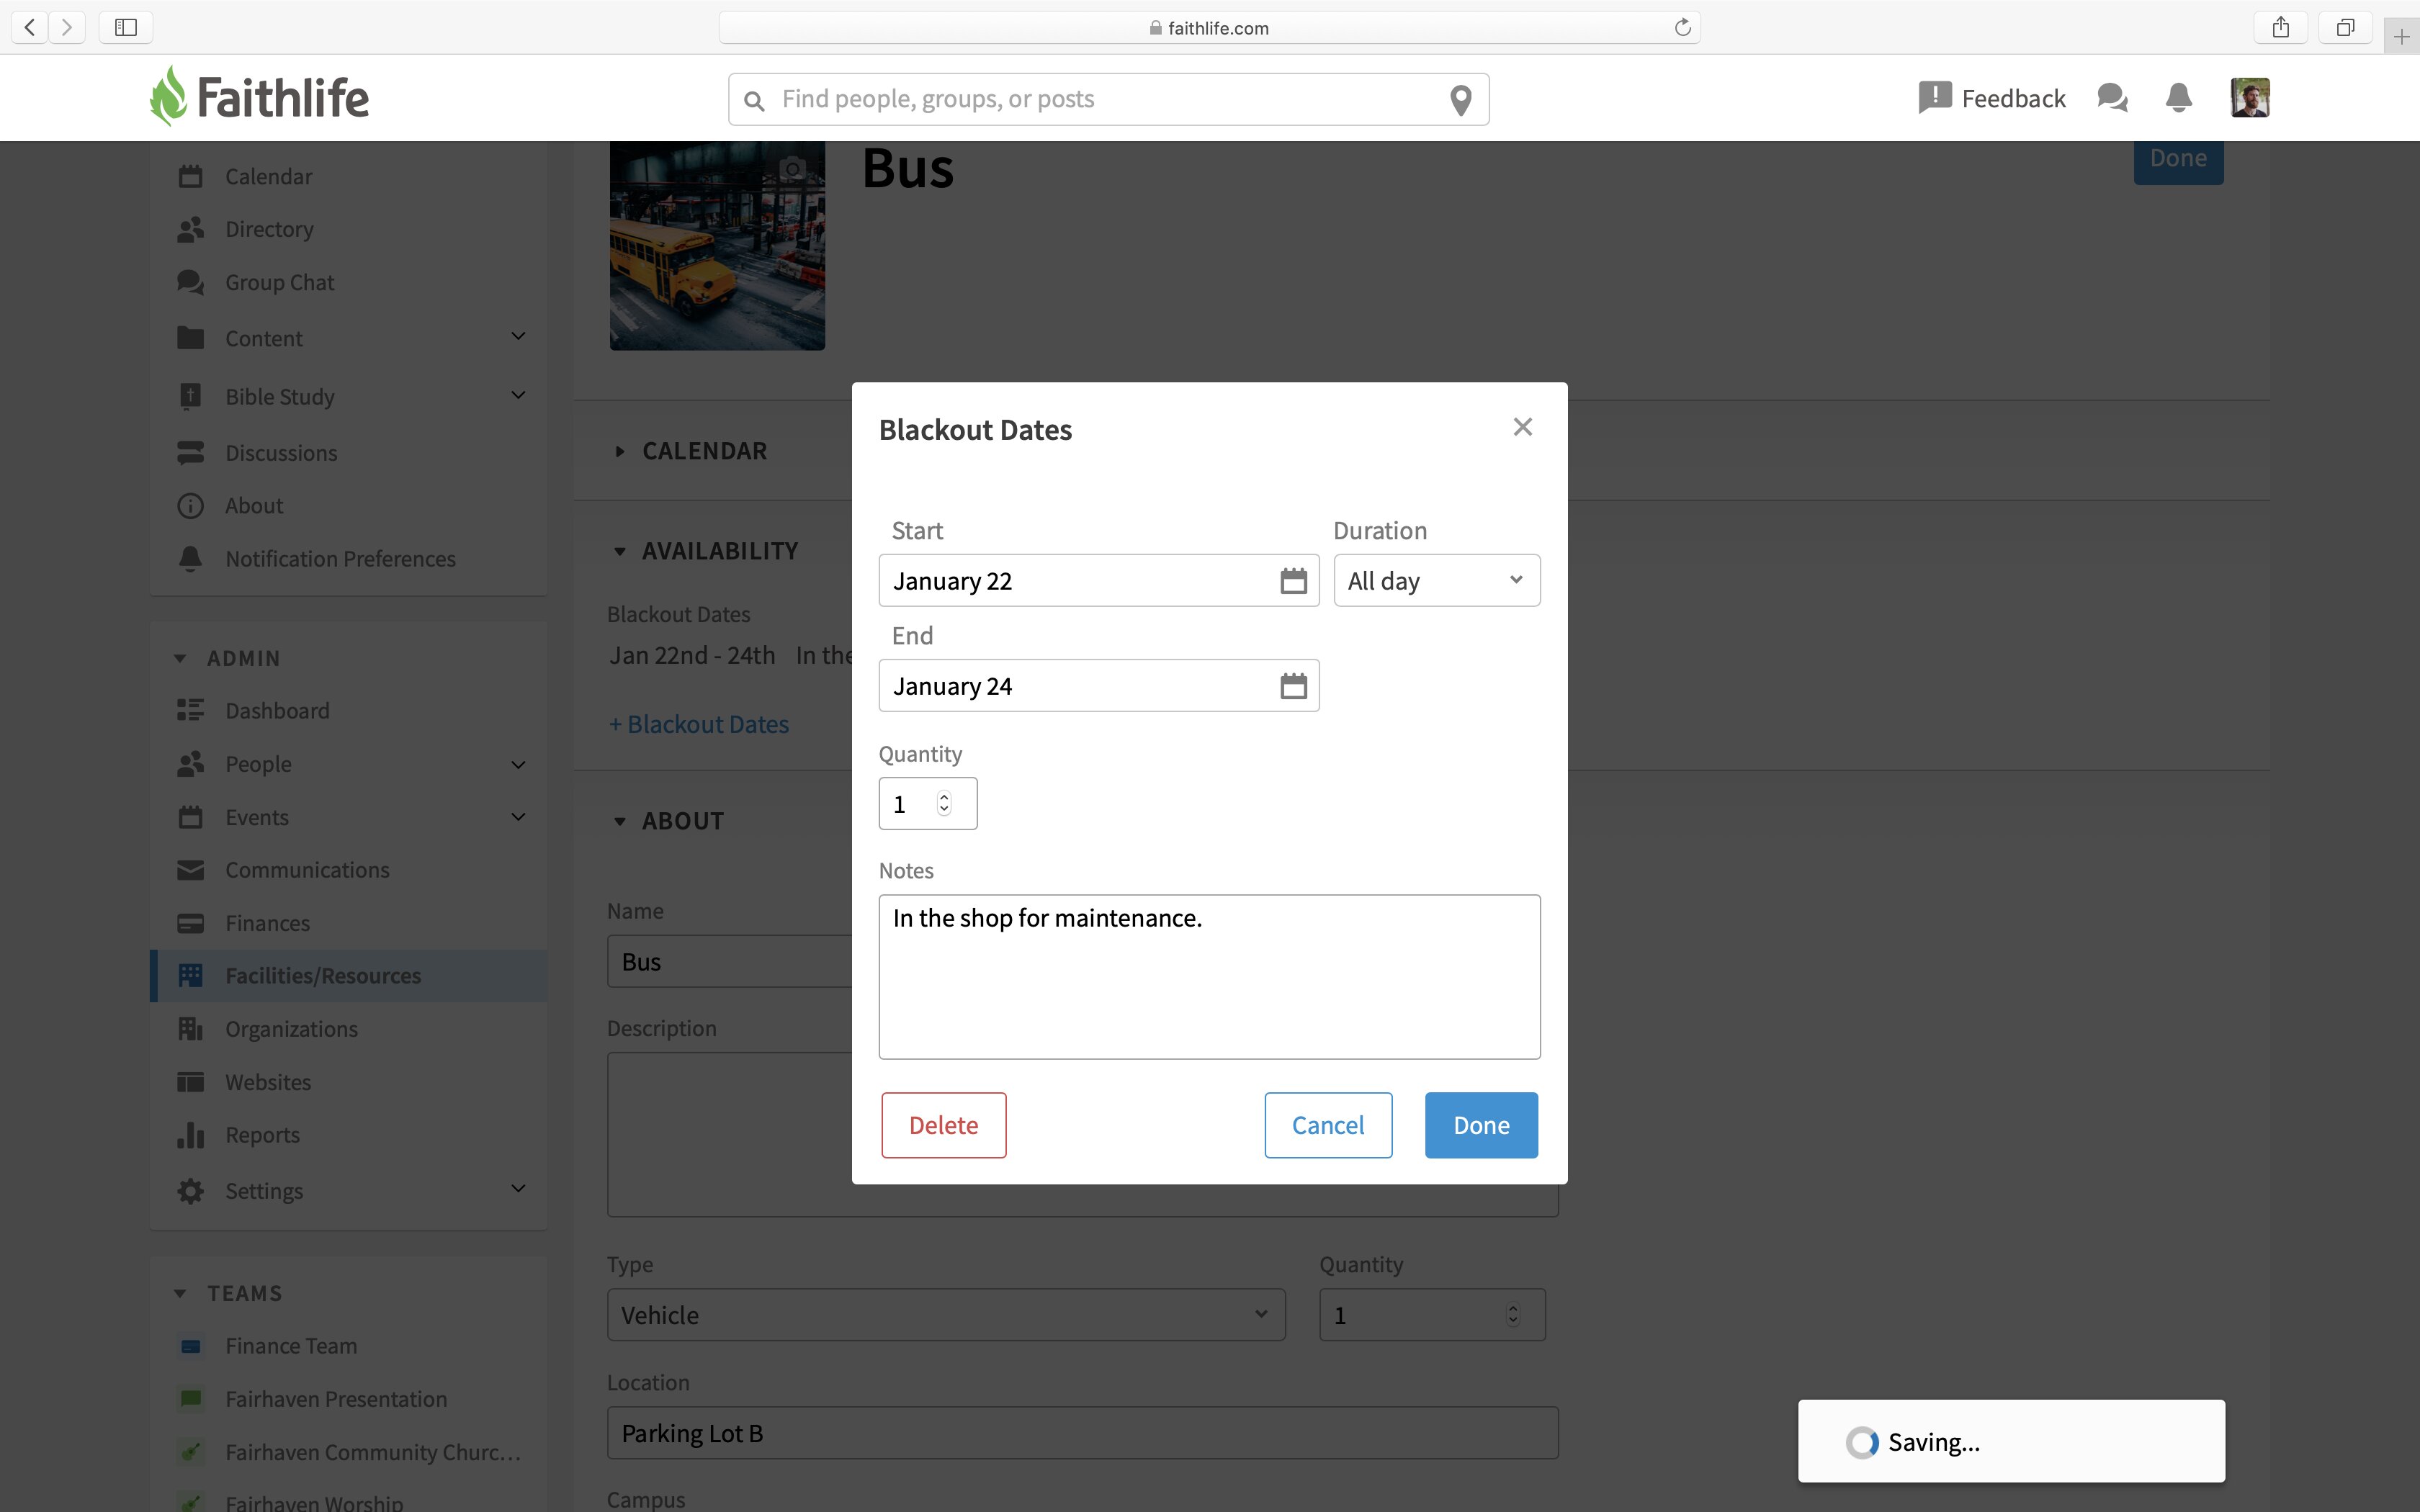Open the messages chat icon
The height and width of the screenshot is (1512, 2420).
2112,98
